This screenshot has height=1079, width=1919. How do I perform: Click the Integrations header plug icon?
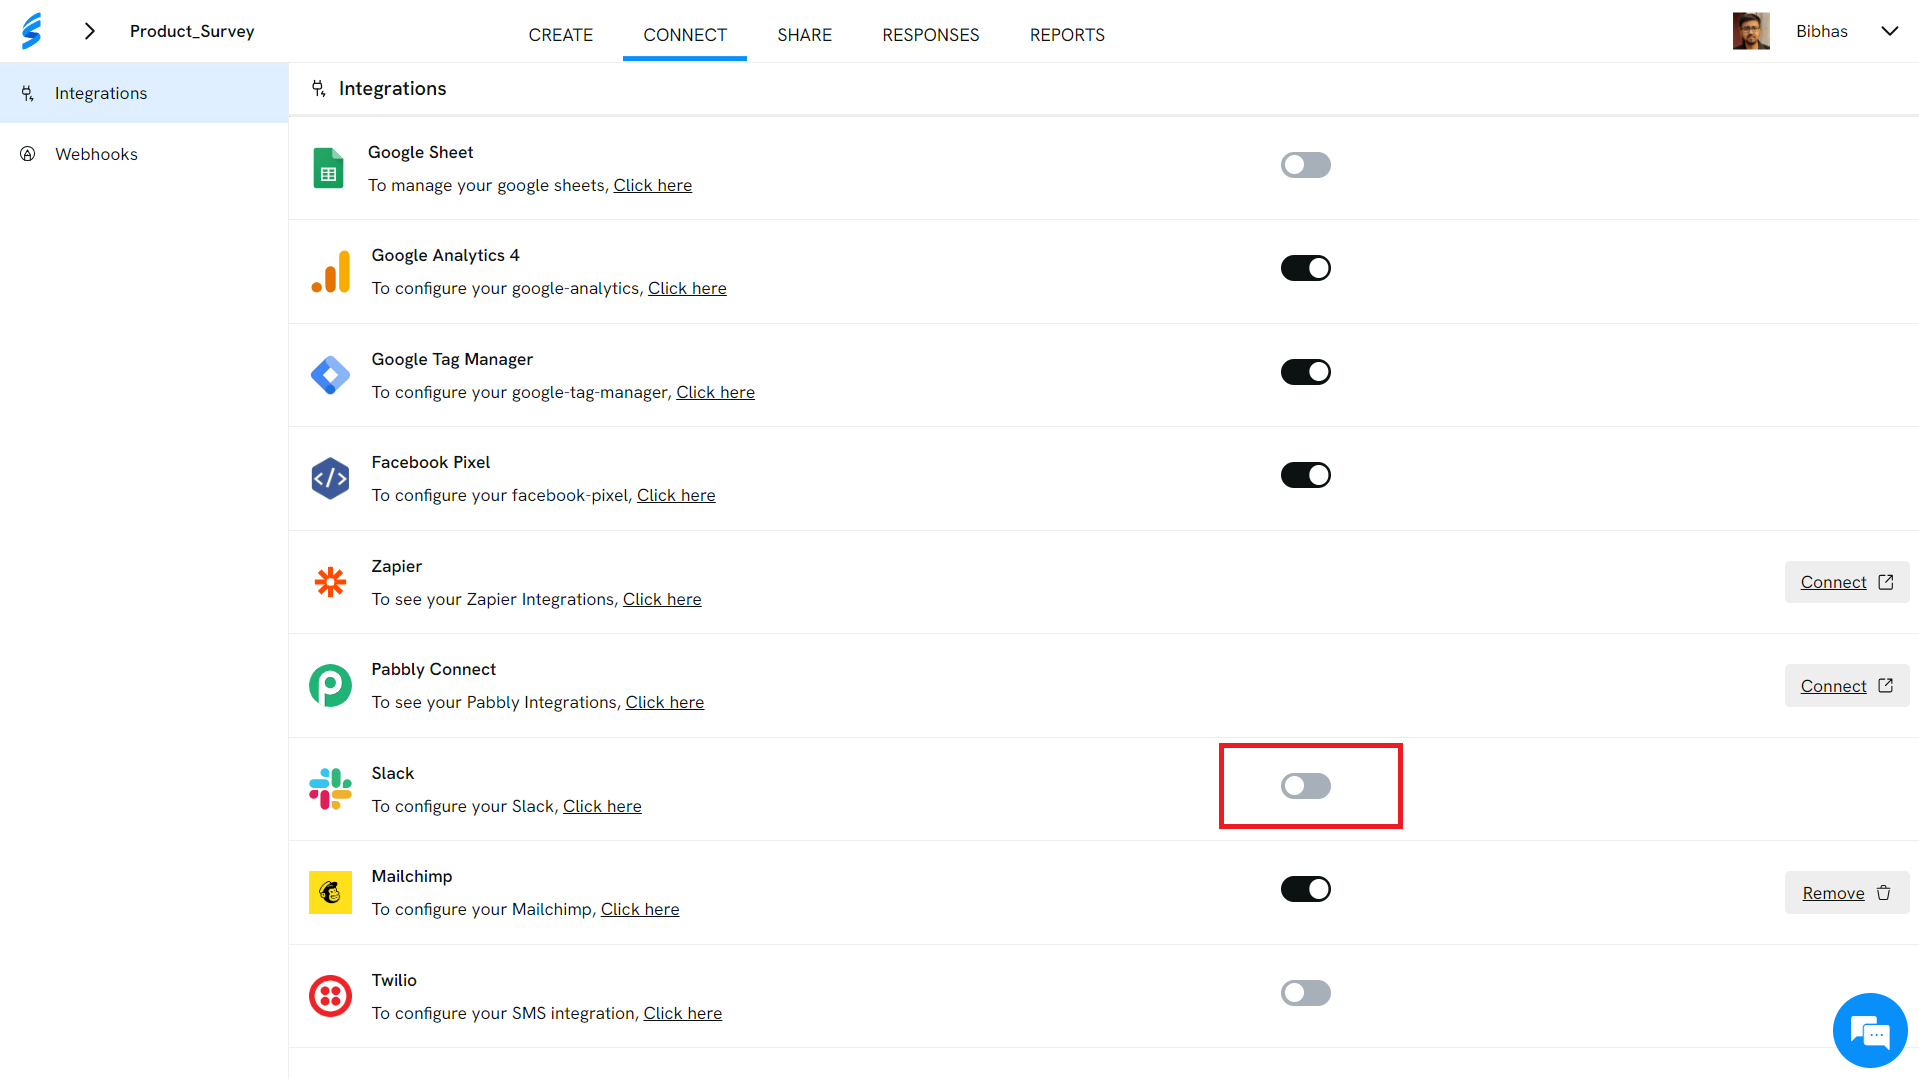click(318, 88)
